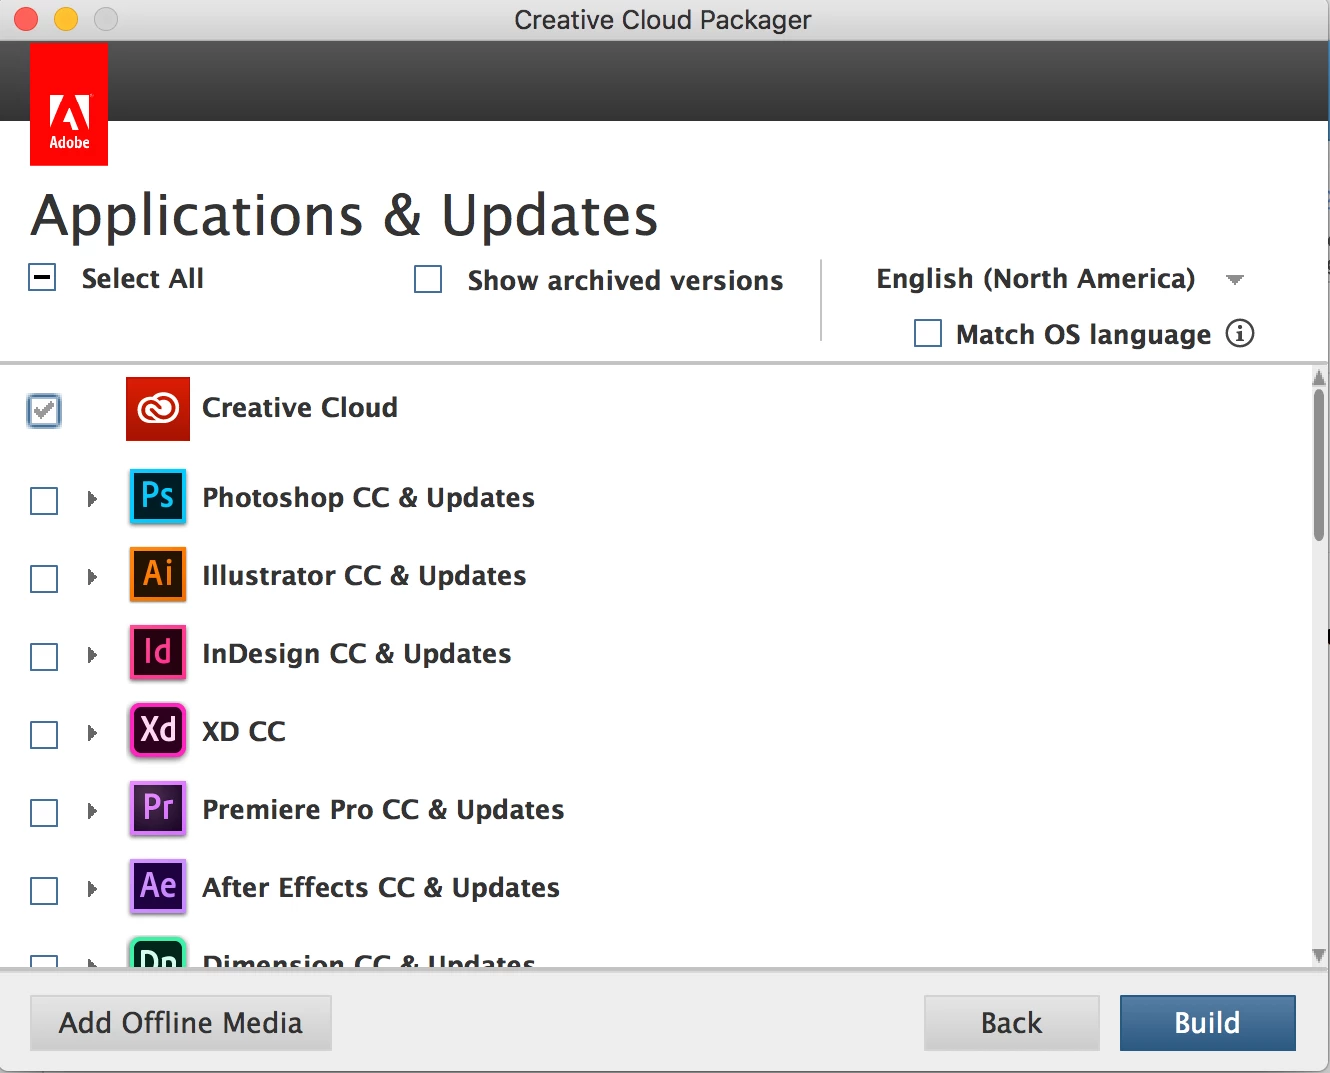Expand After Effects CC & Updates versions
The image size is (1330, 1073).
pyautogui.click(x=92, y=888)
